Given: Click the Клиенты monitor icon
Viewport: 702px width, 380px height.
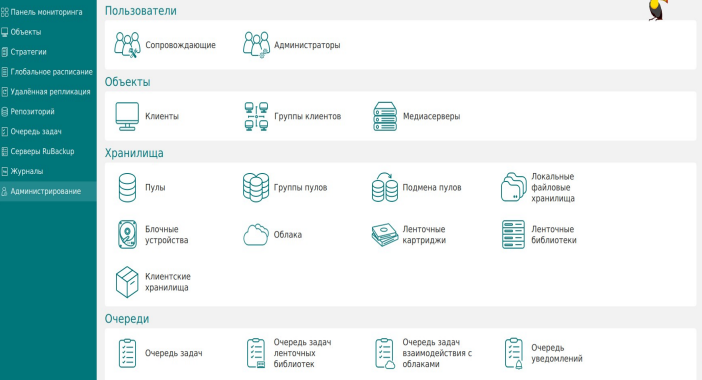Looking at the screenshot, I should pyautogui.click(x=127, y=116).
